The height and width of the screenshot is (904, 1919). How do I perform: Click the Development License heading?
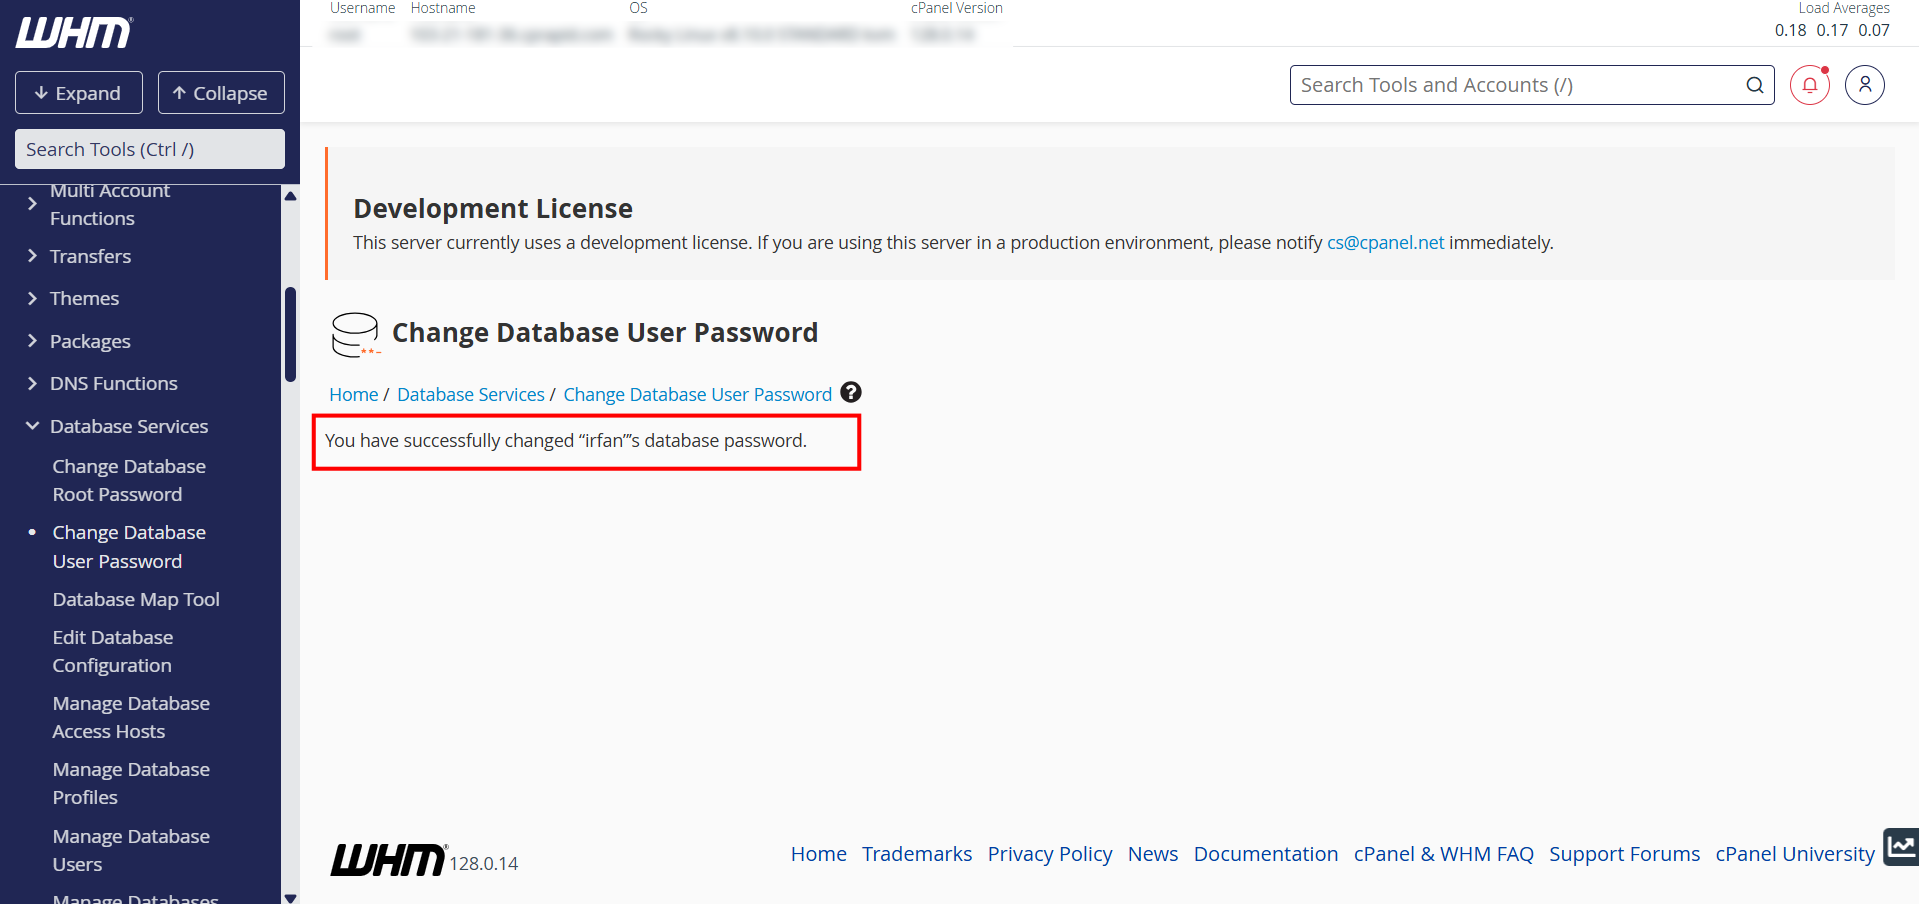(493, 208)
